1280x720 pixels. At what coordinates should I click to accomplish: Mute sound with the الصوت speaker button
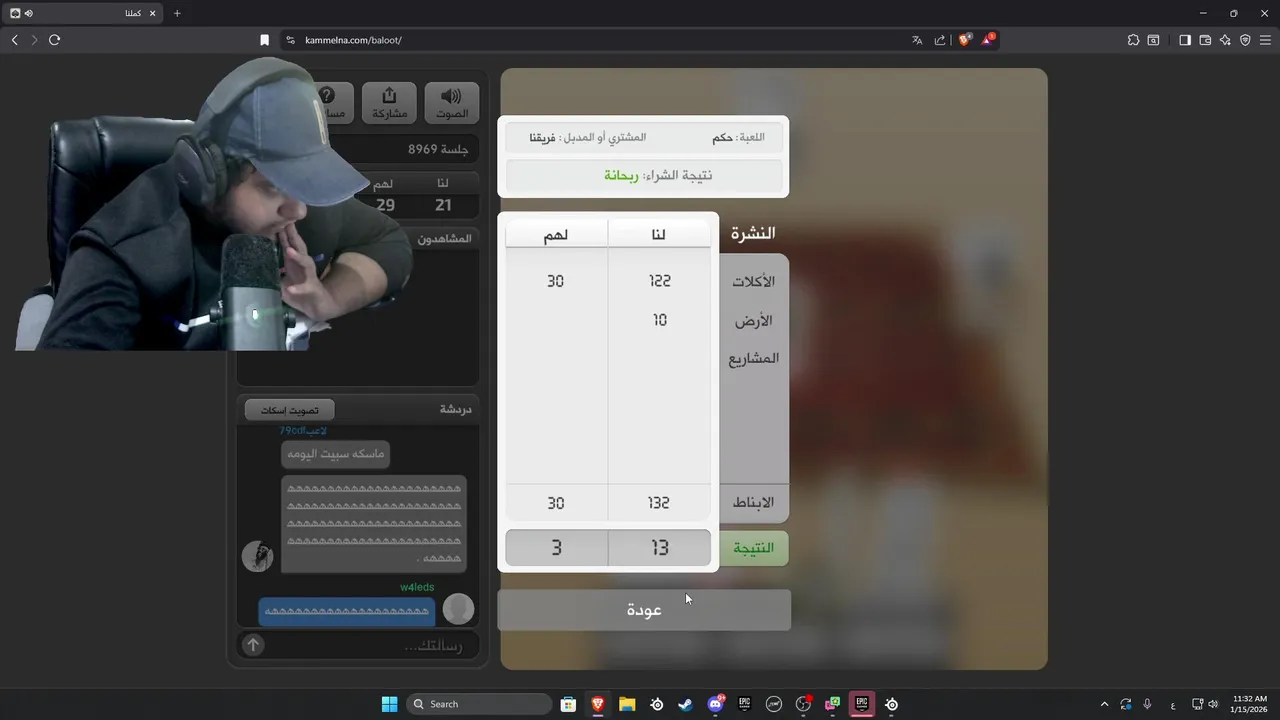click(452, 103)
